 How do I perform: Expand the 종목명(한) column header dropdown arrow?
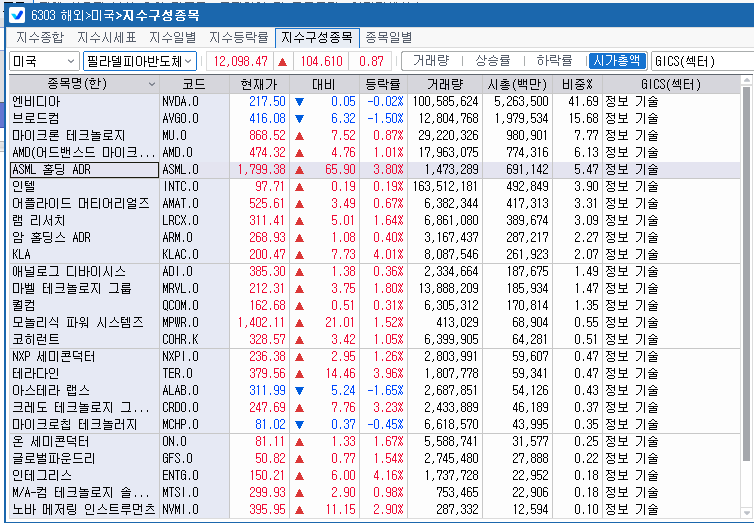point(152,85)
